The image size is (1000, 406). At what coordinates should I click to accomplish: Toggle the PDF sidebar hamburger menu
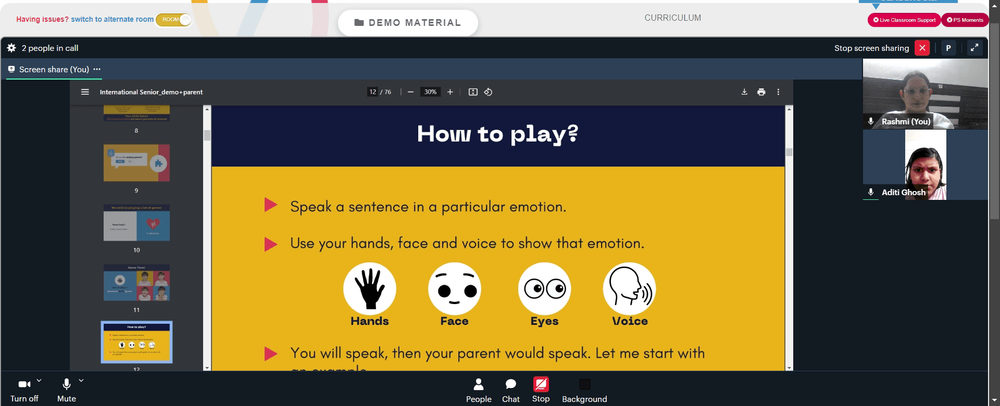[x=85, y=92]
